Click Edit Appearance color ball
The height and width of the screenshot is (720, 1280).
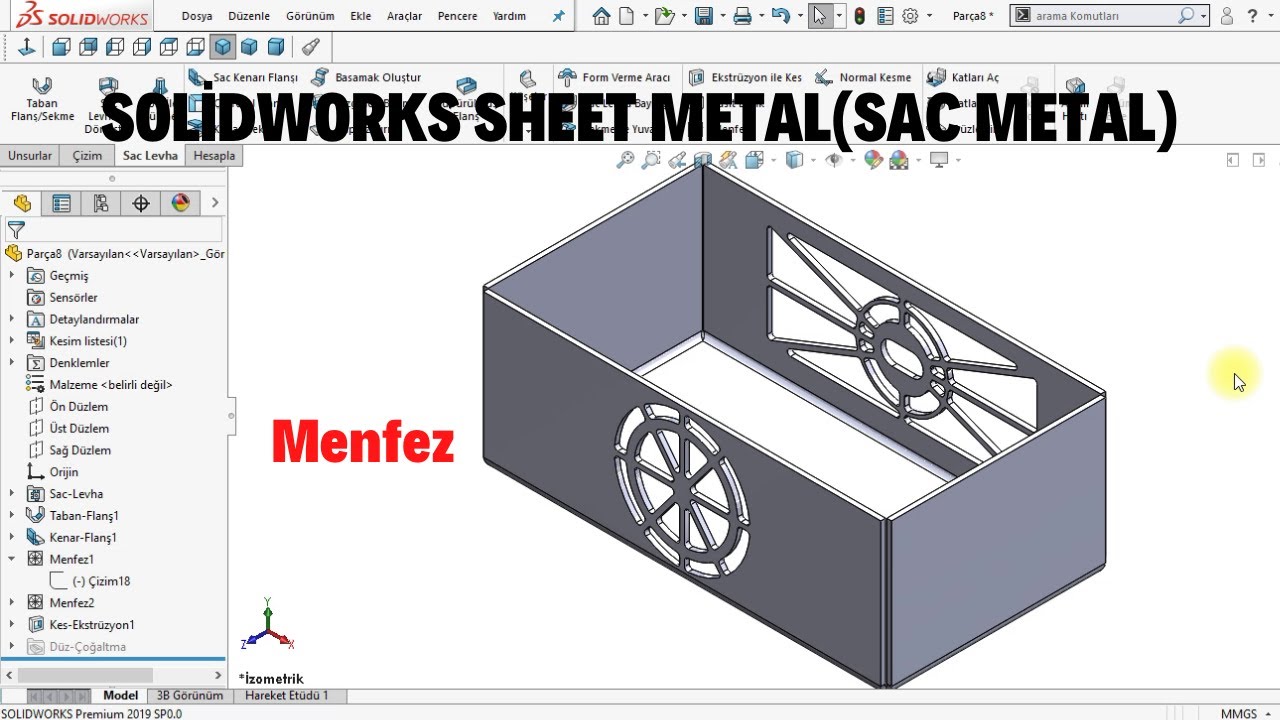click(873, 159)
